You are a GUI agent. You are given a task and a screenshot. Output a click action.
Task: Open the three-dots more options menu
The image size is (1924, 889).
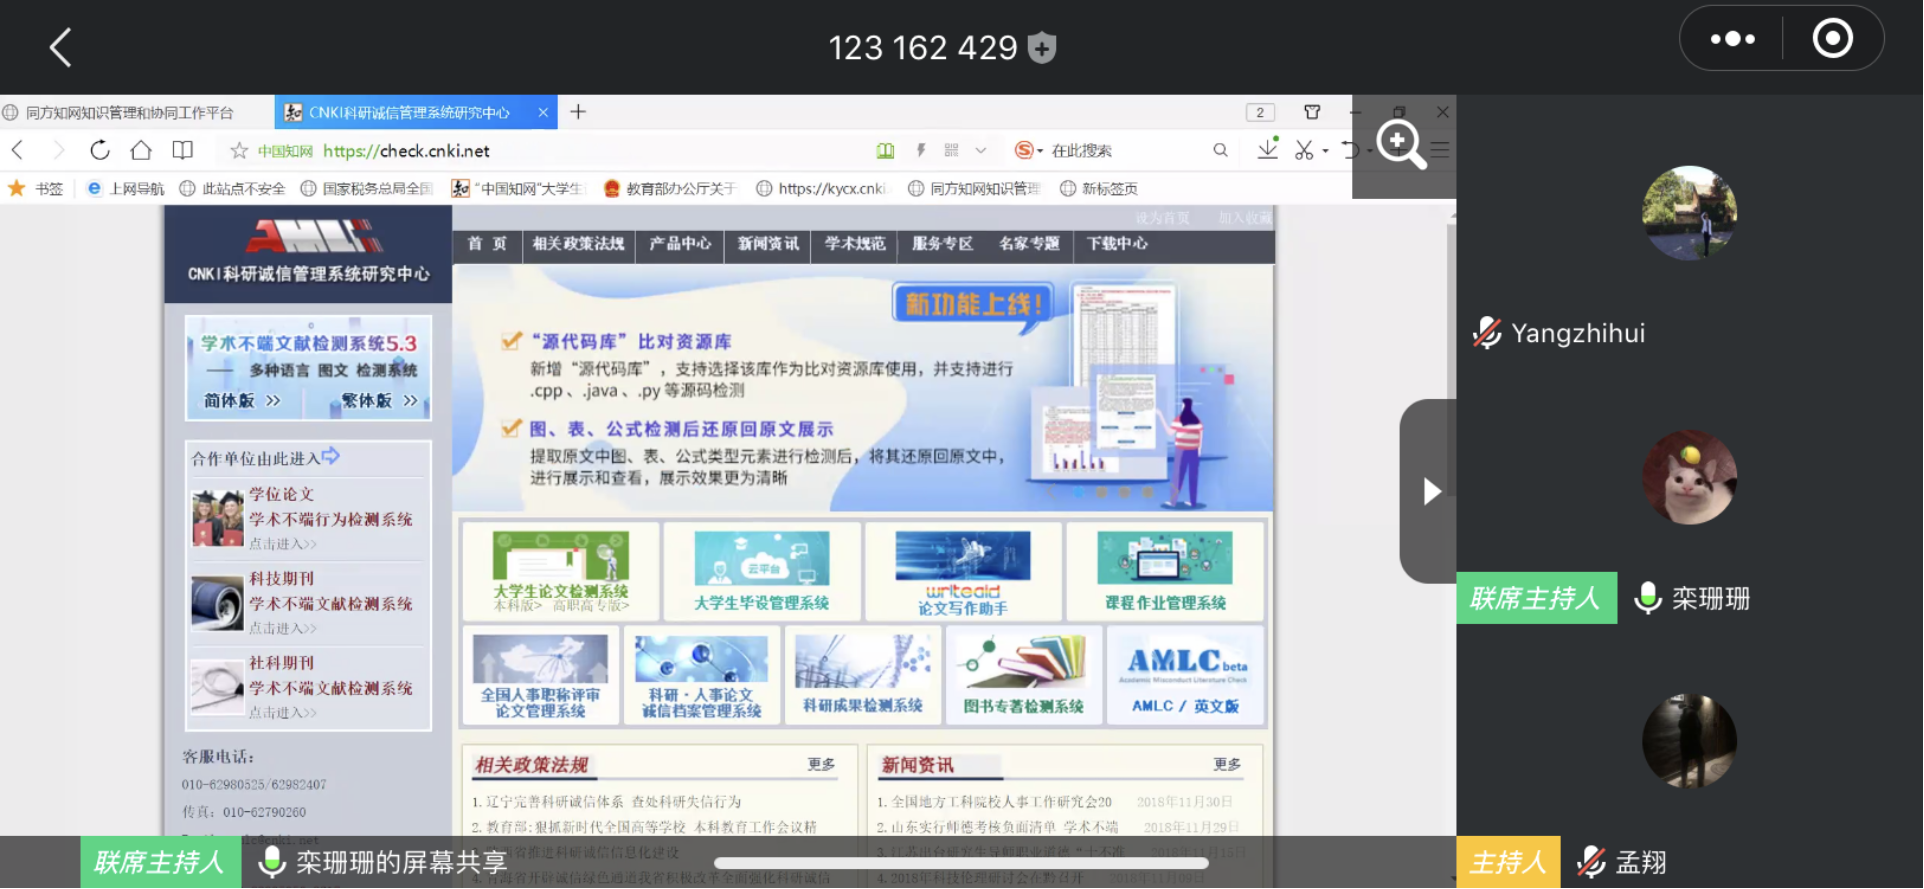pyautogui.click(x=1732, y=39)
